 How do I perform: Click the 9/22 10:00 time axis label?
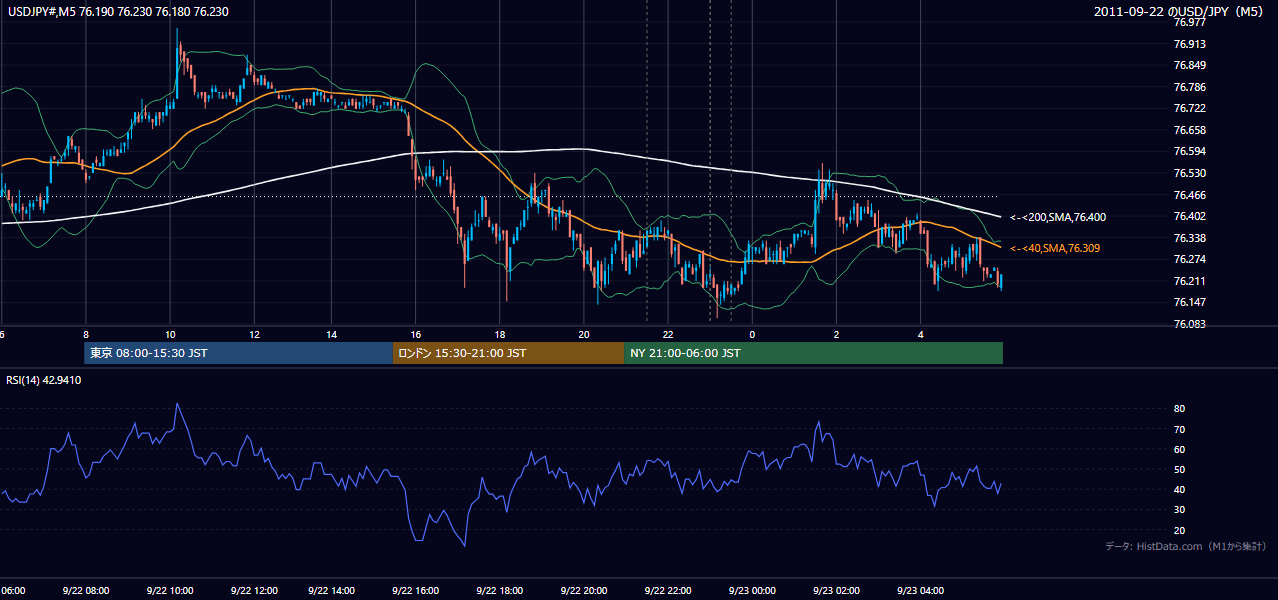pyautogui.click(x=169, y=590)
